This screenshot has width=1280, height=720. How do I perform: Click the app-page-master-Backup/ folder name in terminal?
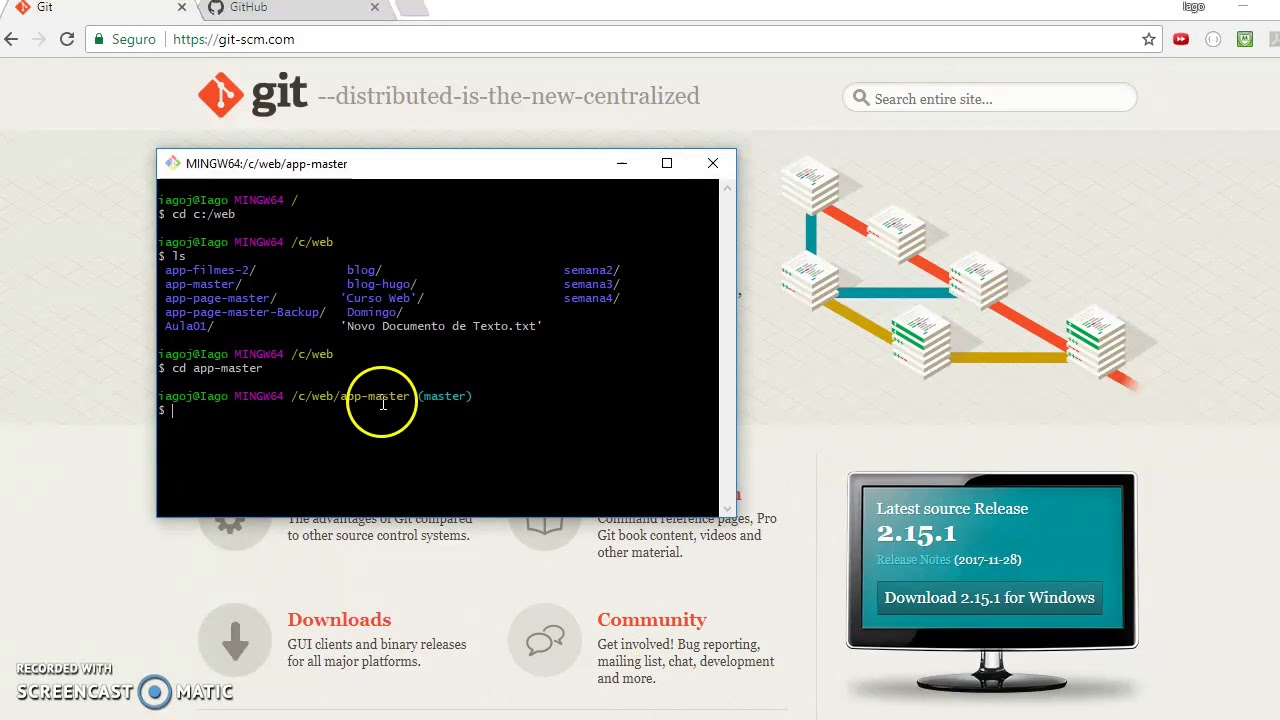245,312
